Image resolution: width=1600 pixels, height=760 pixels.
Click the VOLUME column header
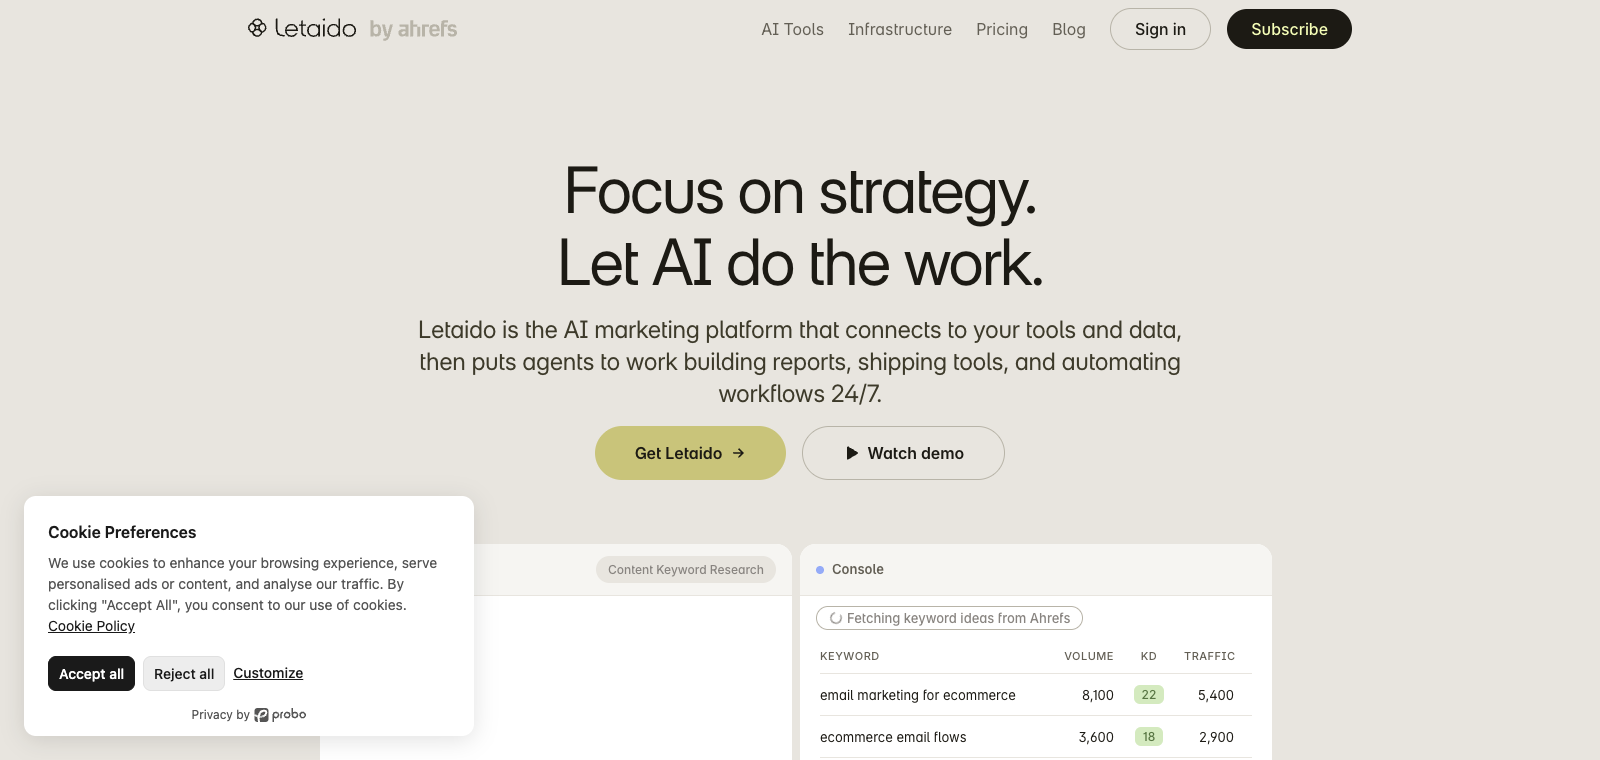(1089, 656)
